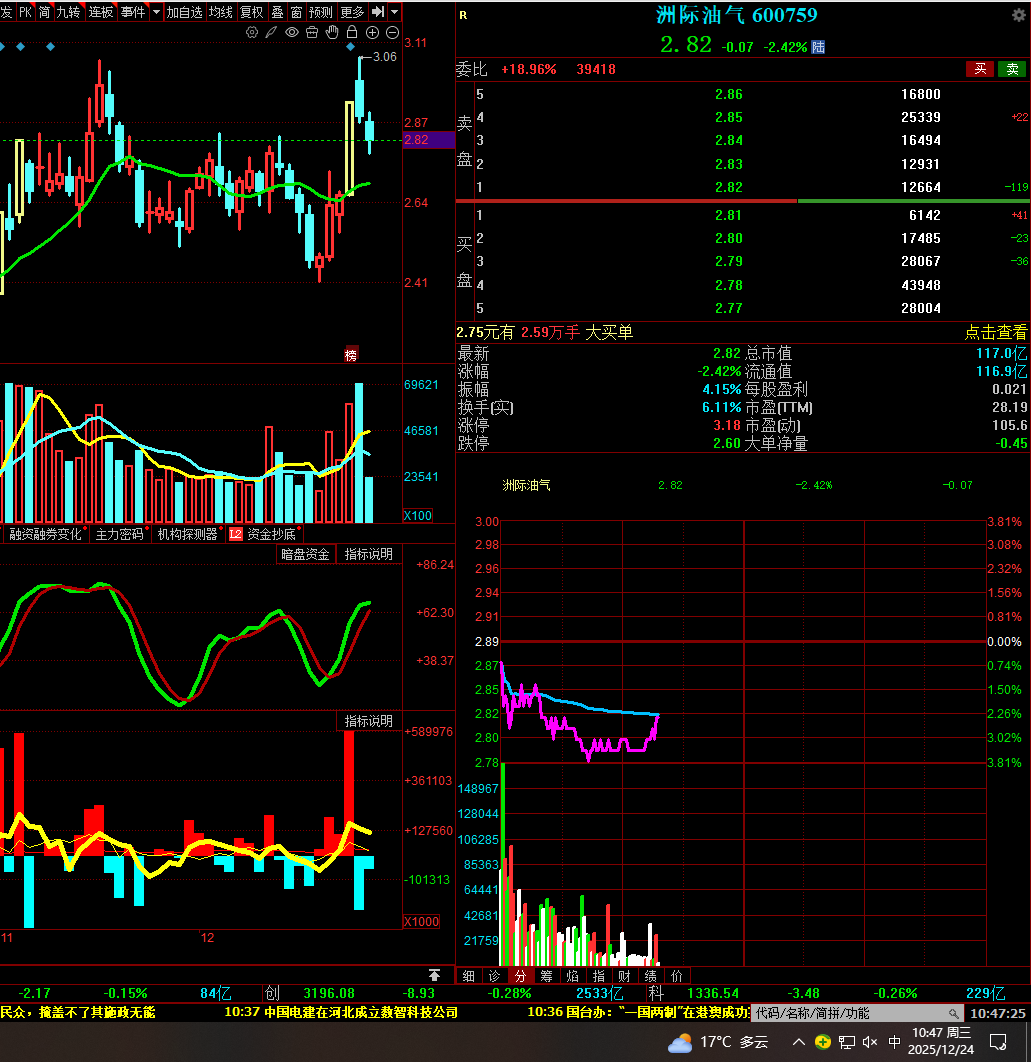Click the skip-to-end arrow icon in toolbar
Viewport: 1031px width, 1062px height.
coord(378,12)
